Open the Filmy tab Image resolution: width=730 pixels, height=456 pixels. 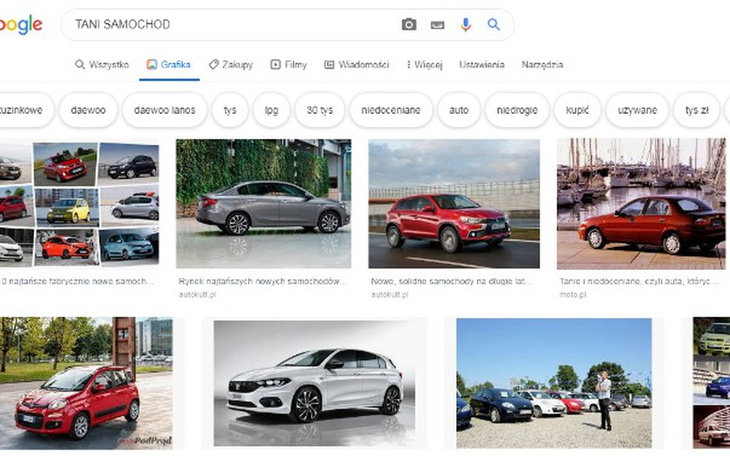289,64
